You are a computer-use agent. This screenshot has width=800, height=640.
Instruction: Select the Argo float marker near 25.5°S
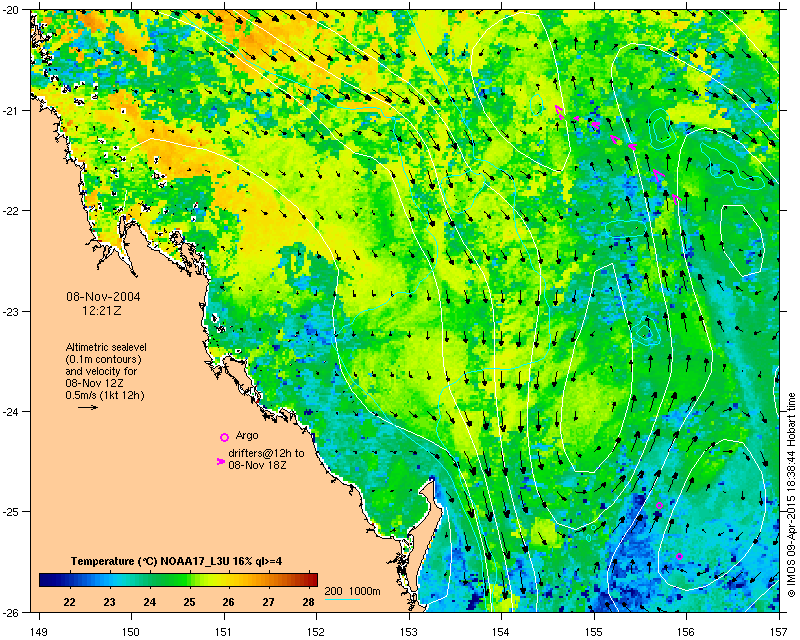click(x=680, y=556)
